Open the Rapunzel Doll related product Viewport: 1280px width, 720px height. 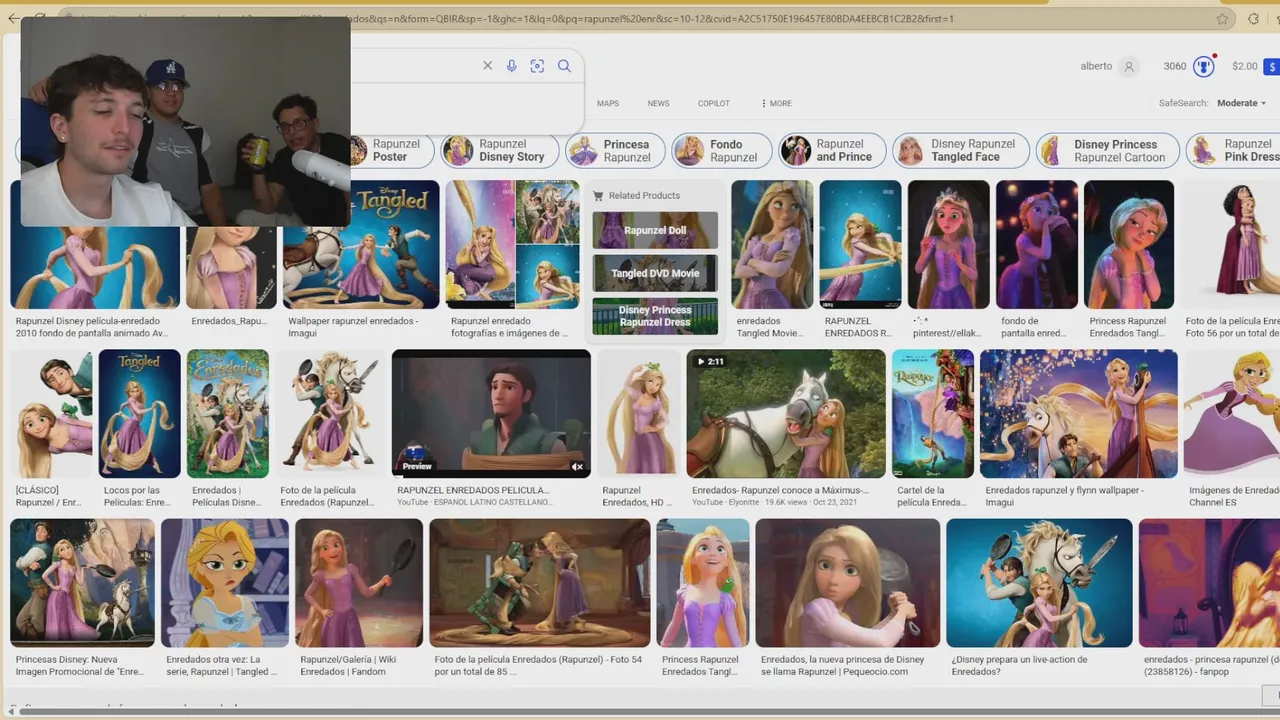(655, 230)
